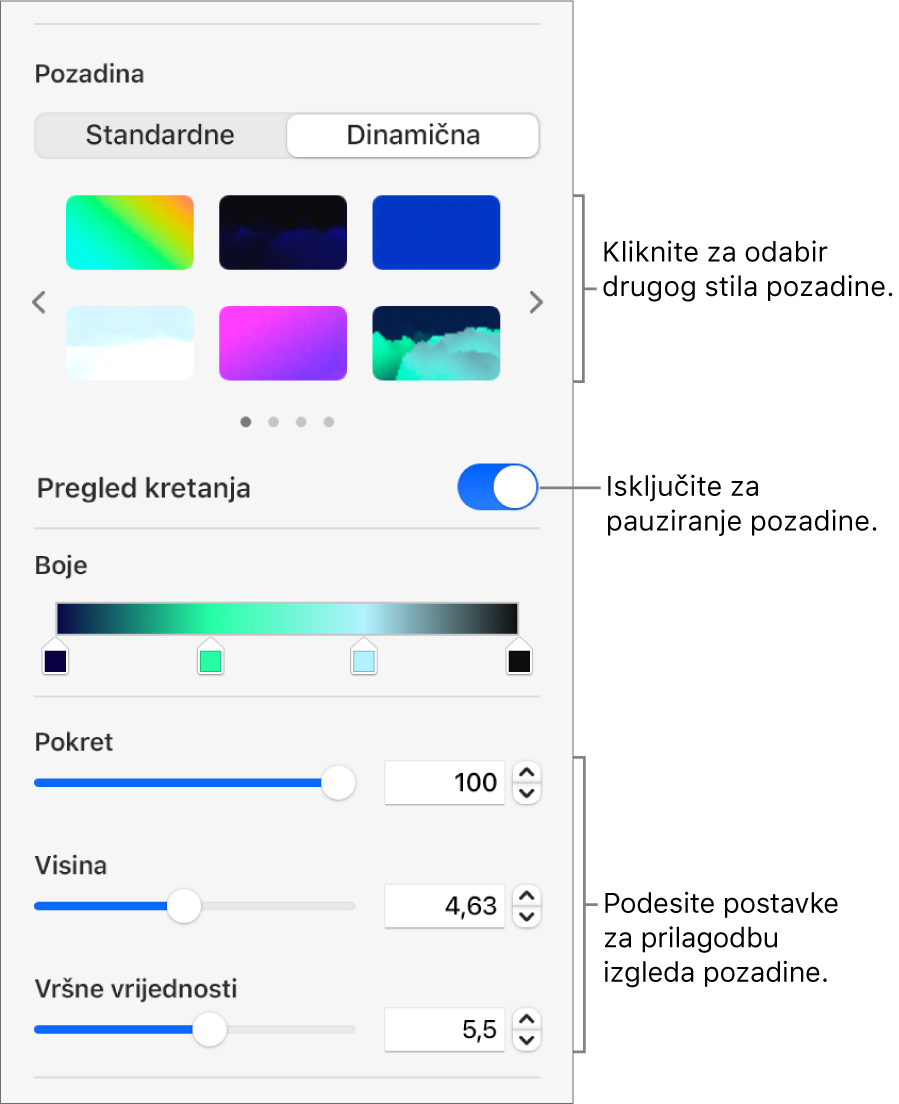Increase Vršne vrijednosti with stepper up arrow
This screenshot has height=1104, width=899.
point(527,1019)
